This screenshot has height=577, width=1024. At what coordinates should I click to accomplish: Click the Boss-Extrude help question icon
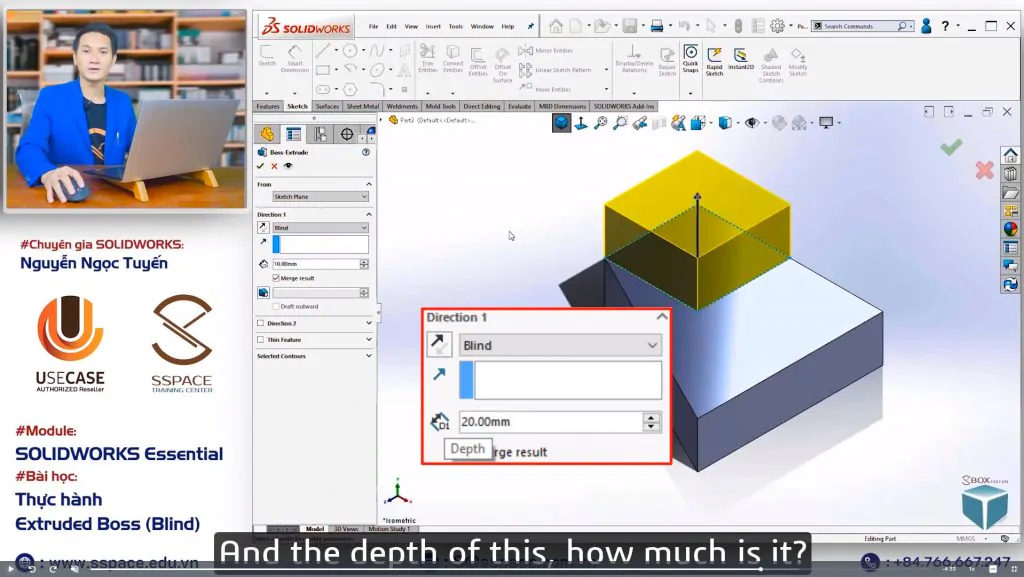[366, 152]
